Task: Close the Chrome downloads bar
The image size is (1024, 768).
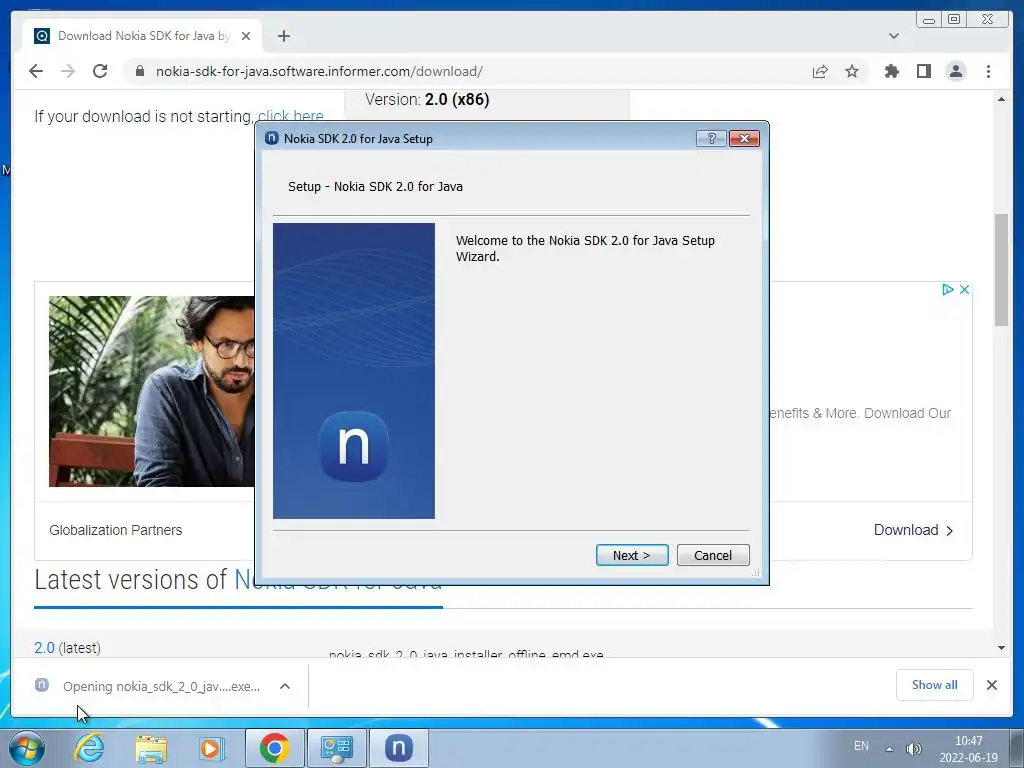Action: 991,684
